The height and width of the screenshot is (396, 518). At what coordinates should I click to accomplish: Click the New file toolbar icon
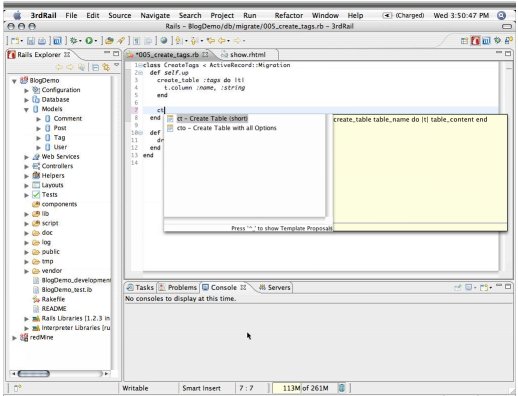(x=15, y=41)
